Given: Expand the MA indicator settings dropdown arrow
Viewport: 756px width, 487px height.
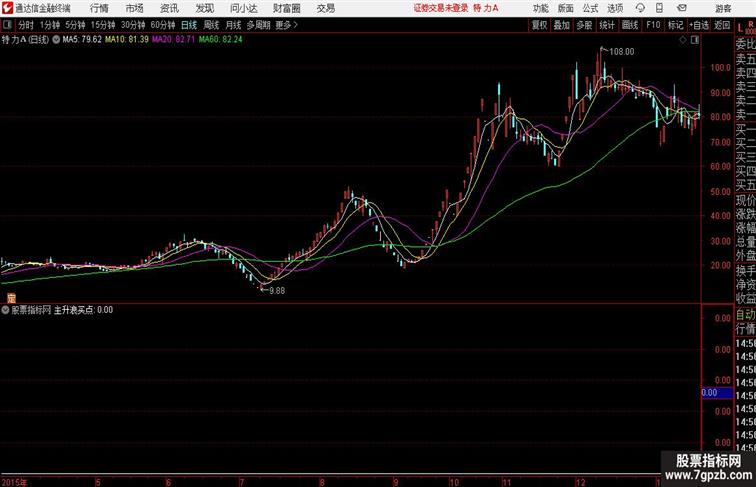Looking at the screenshot, I should (x=56, y=40).
